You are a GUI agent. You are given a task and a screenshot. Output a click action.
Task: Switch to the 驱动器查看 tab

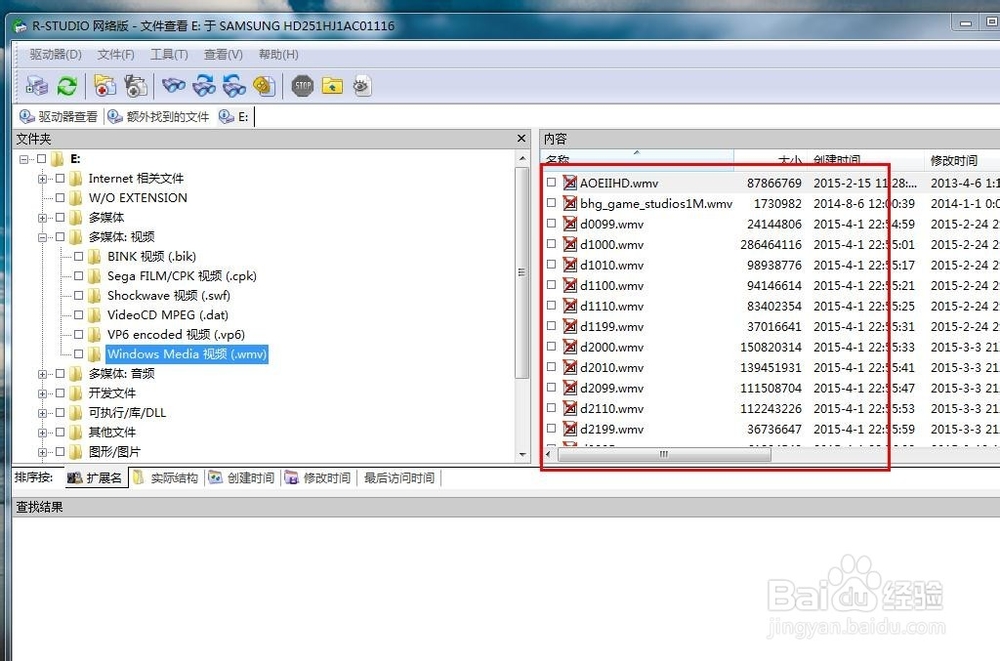pyautogui.click(x=59, y=117)
